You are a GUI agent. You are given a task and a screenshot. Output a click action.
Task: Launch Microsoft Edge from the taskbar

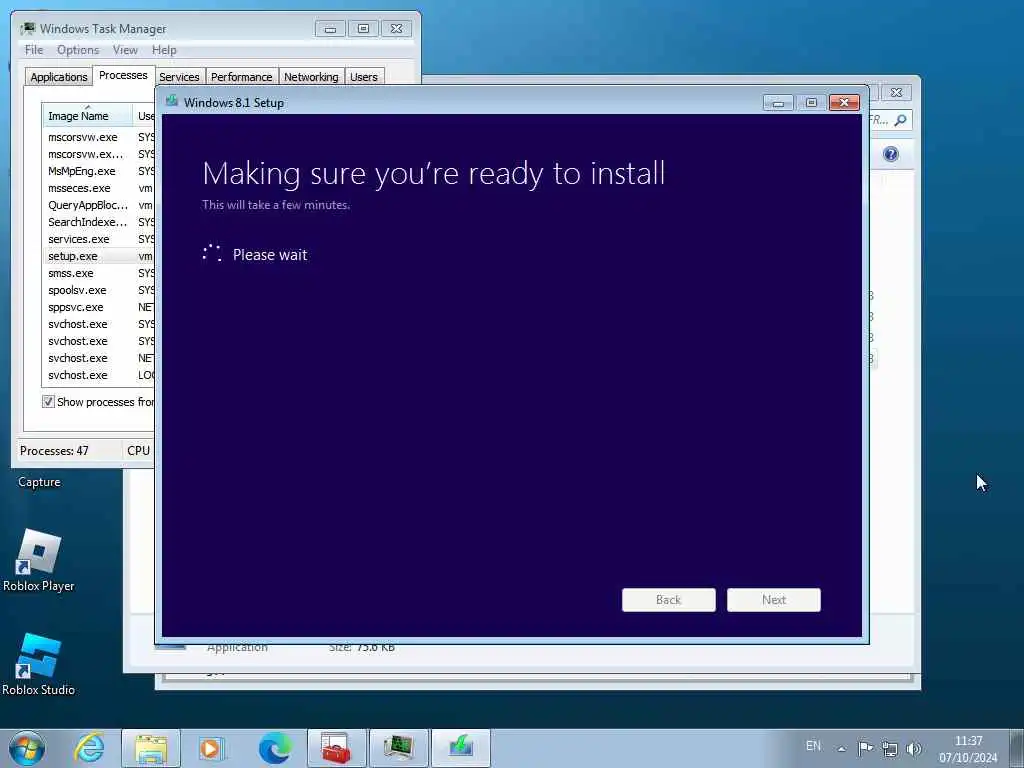pos(275,748)
